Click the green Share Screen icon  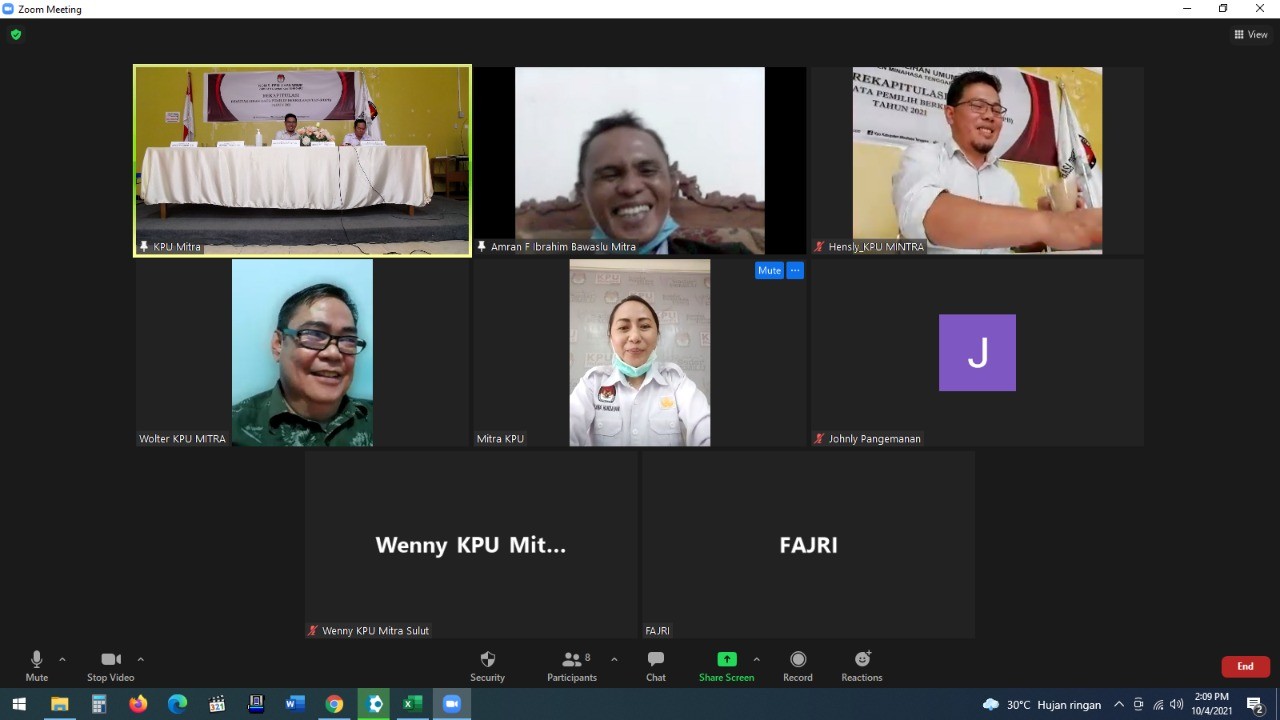click(x=727, y=659)
